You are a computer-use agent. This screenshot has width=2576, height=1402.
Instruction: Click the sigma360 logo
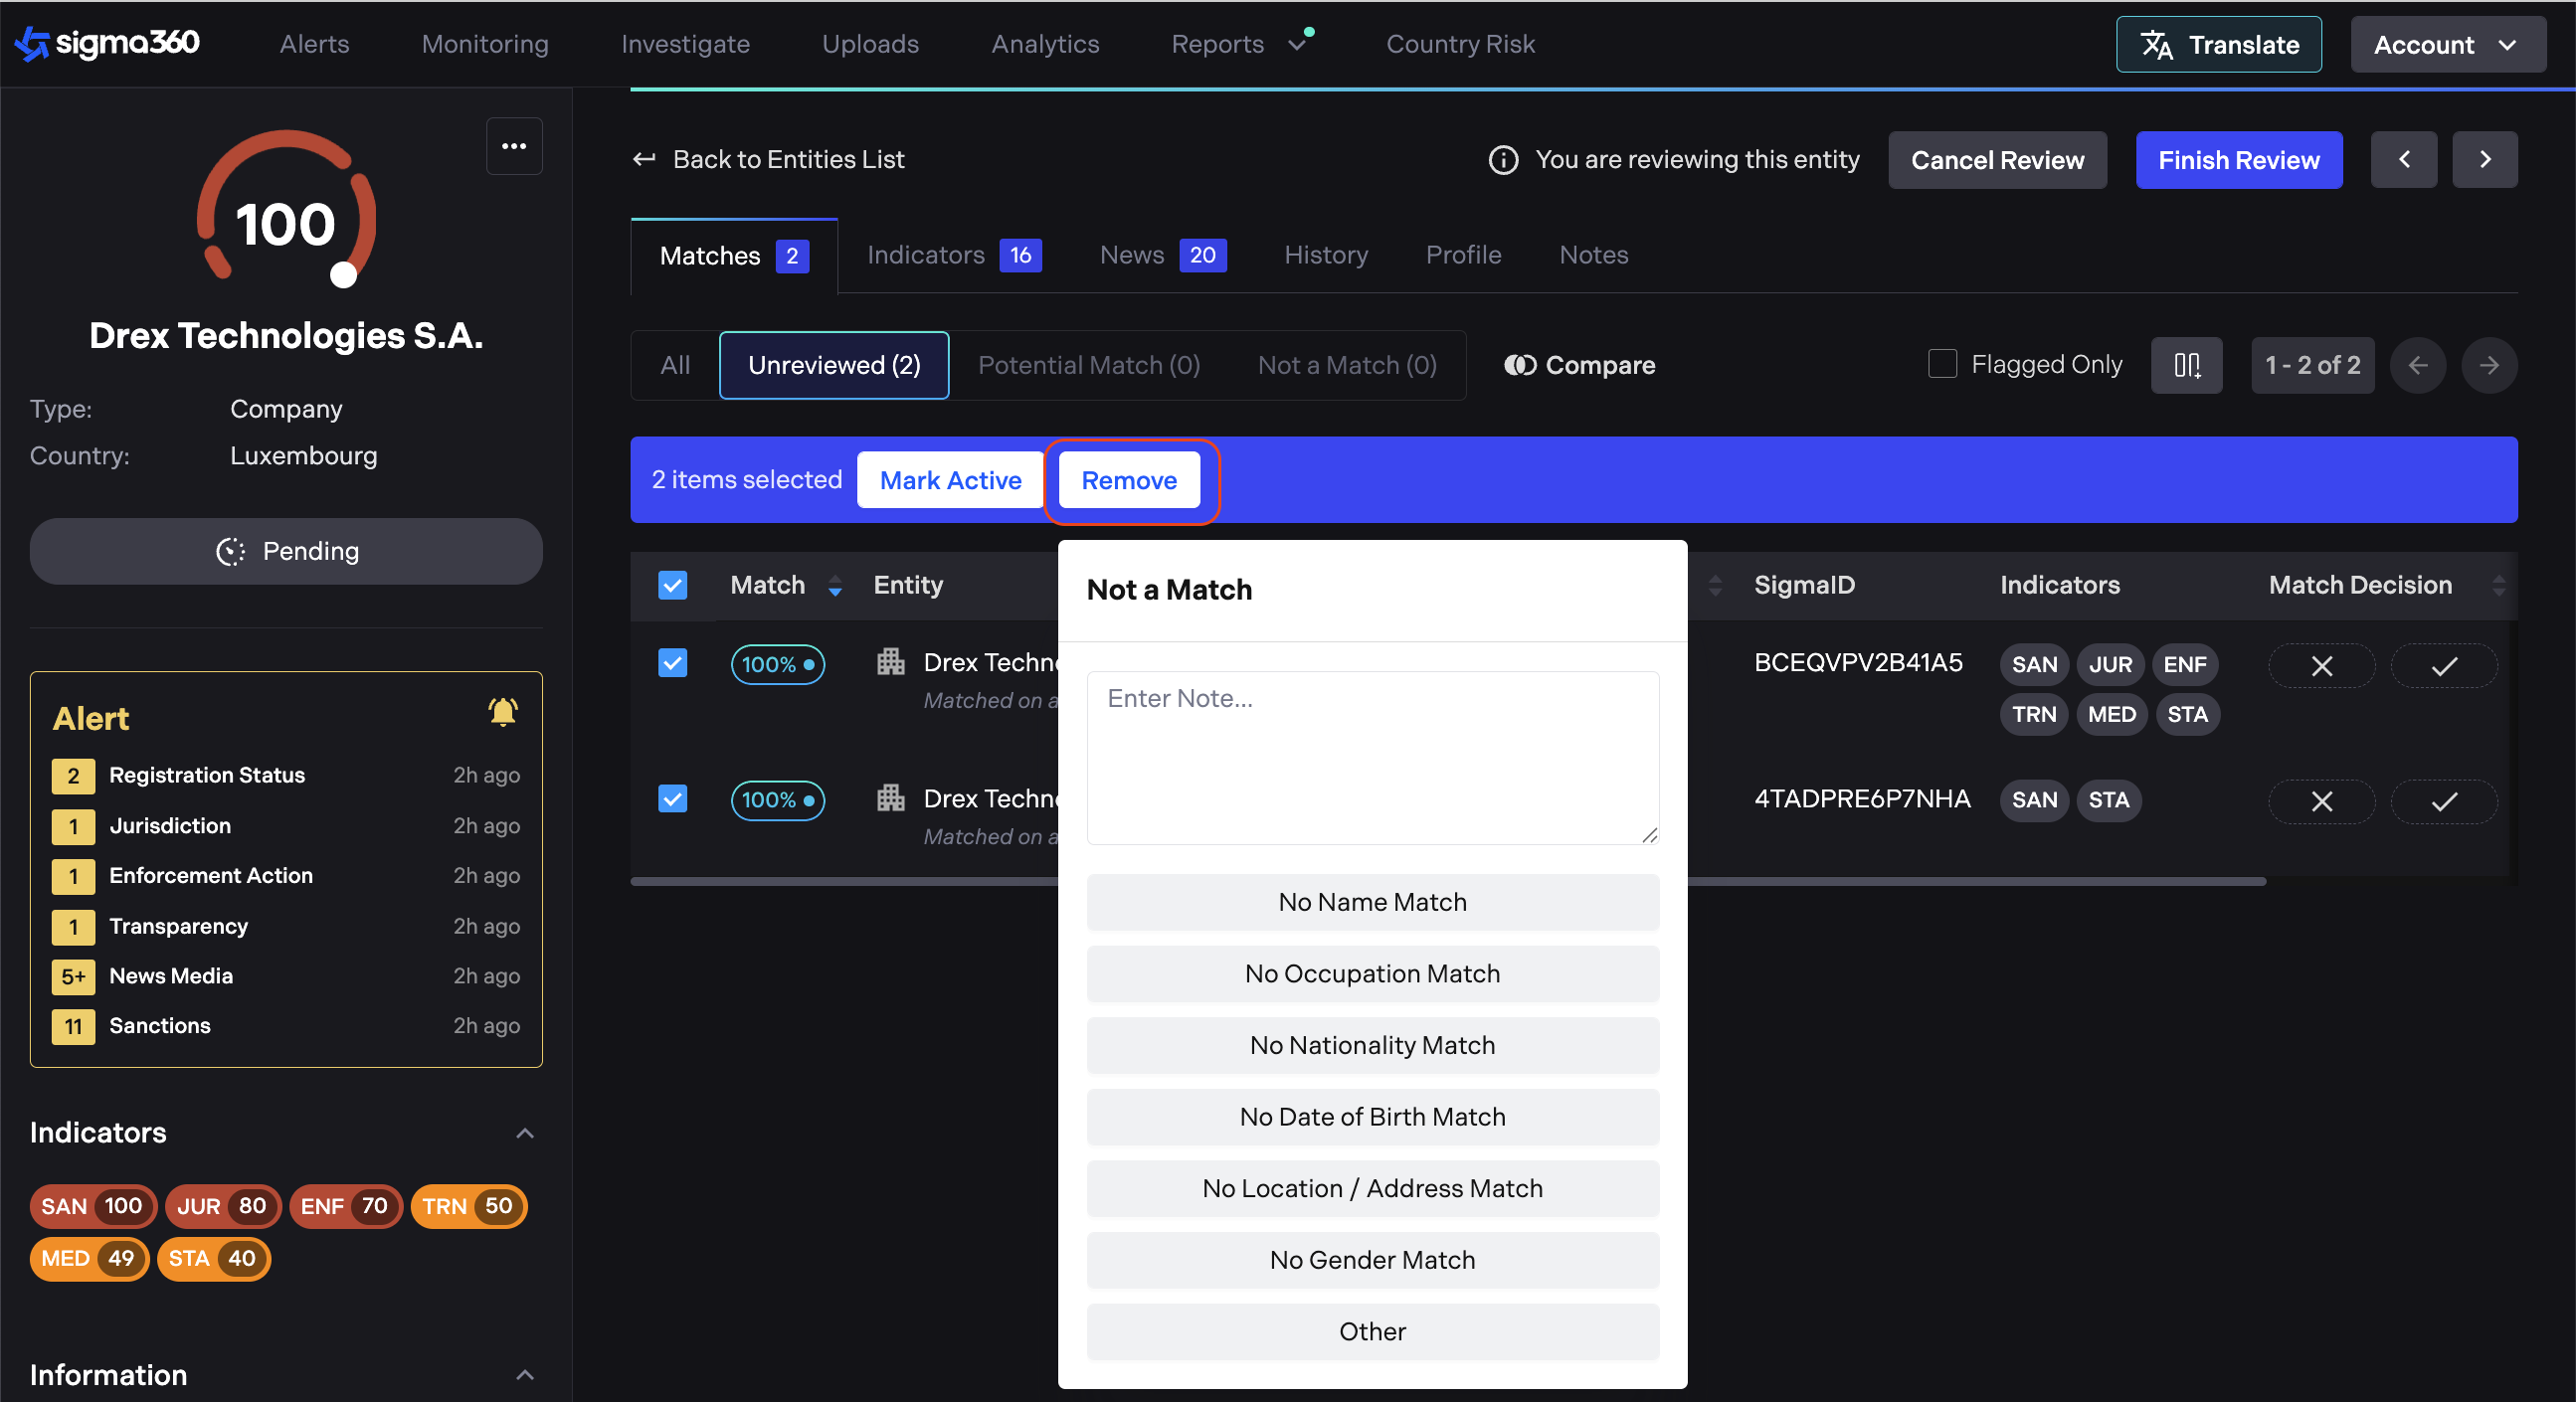107,43
